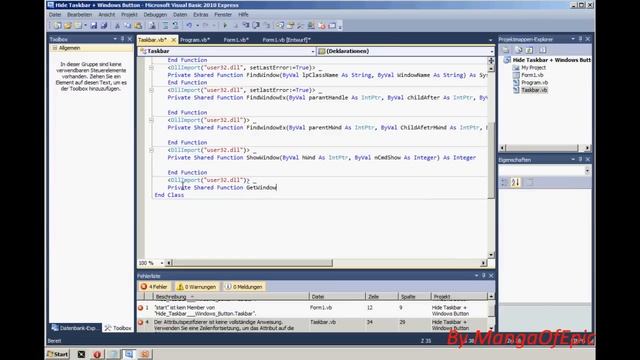Open the Debuggen menu
This screenshot has height=360, width=640.
pos(155,14)
